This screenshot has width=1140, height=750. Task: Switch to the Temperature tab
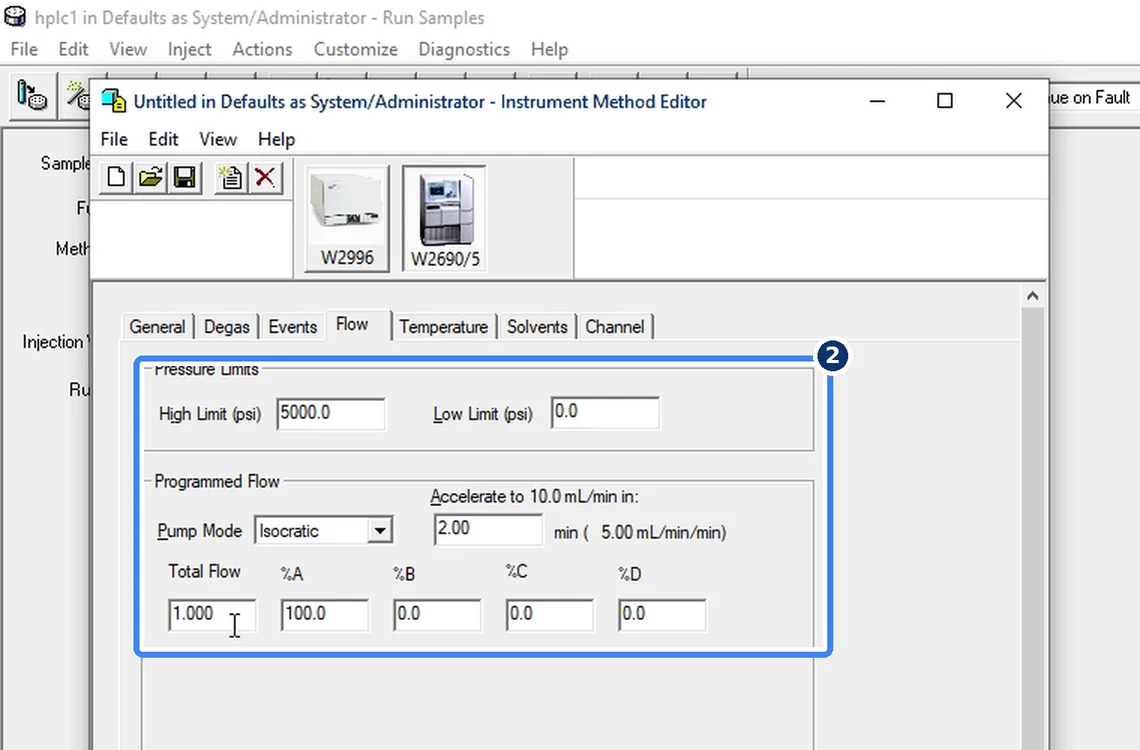(x=443, y=327)
